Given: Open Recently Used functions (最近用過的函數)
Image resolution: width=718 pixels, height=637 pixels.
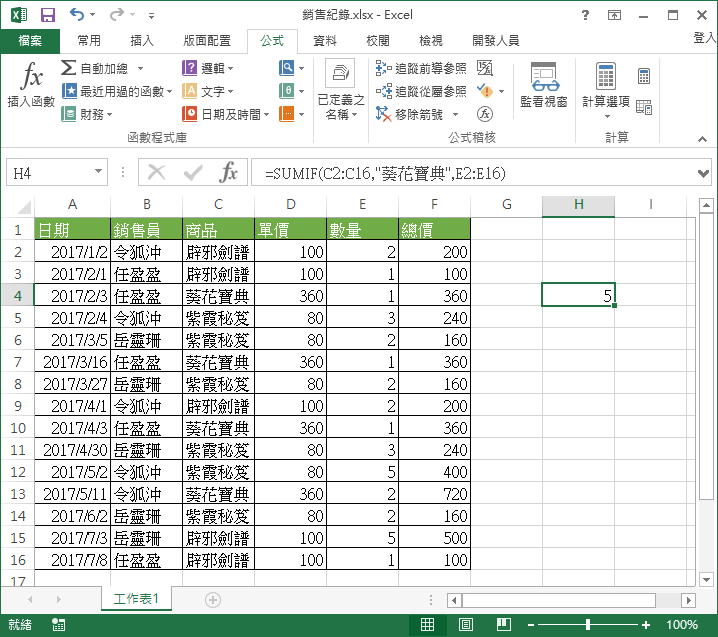Looking at the screenshot, I should 117,91.
